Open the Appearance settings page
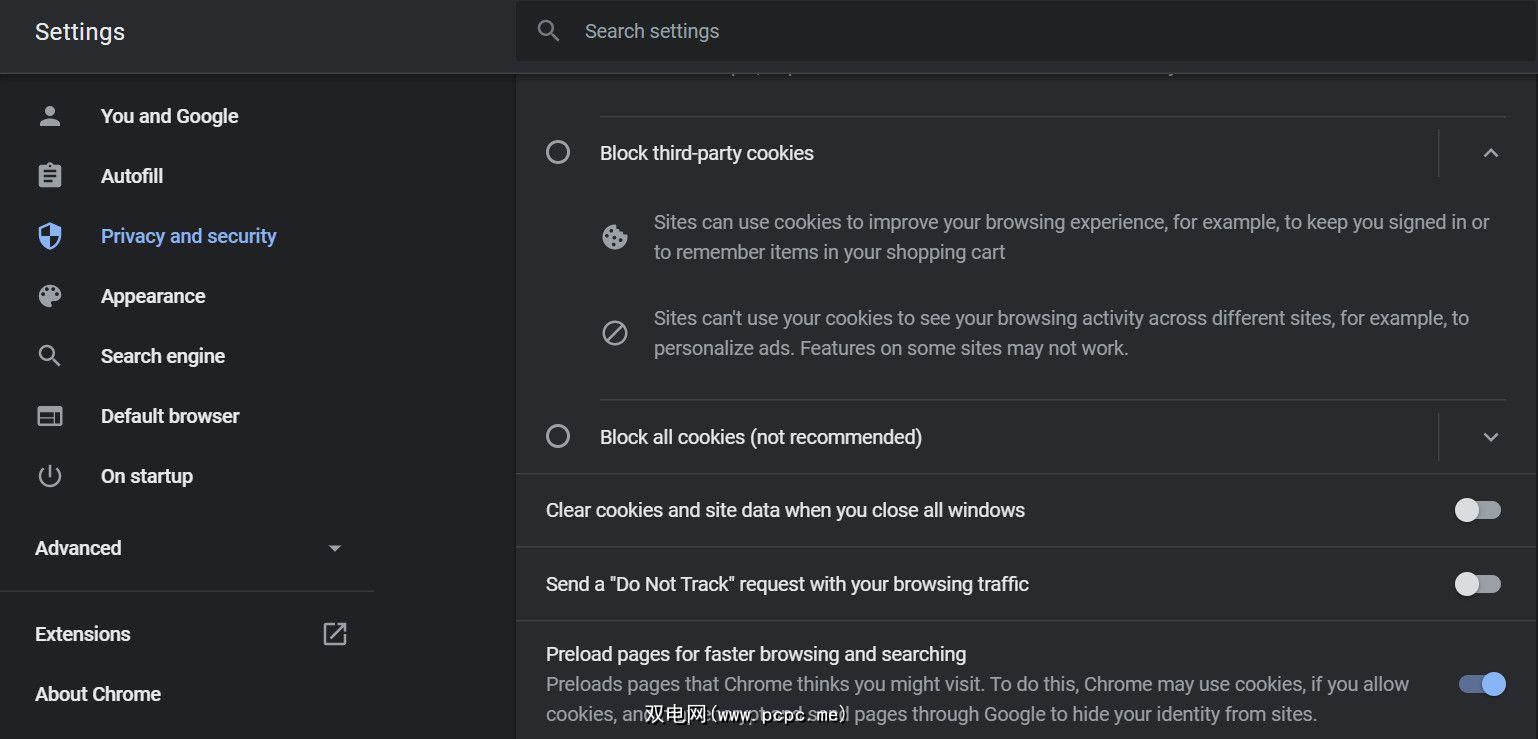Image resolution: width=1538 pixels, height=739 pixels. (153, 296)
